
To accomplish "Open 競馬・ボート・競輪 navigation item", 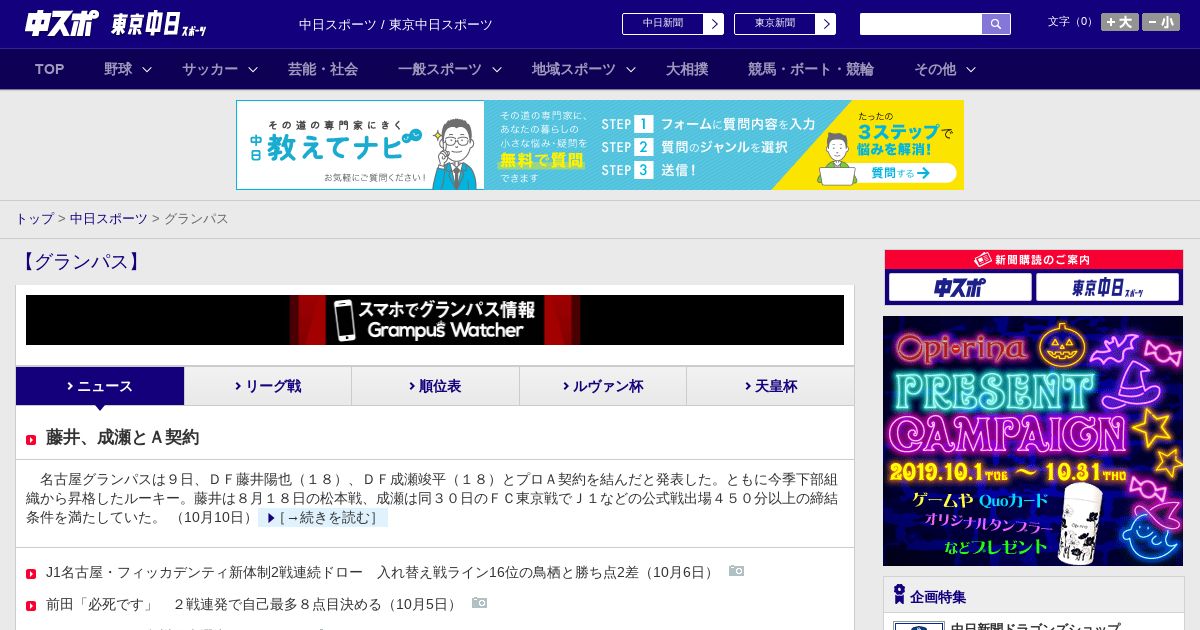I will [x=811, y=69].
